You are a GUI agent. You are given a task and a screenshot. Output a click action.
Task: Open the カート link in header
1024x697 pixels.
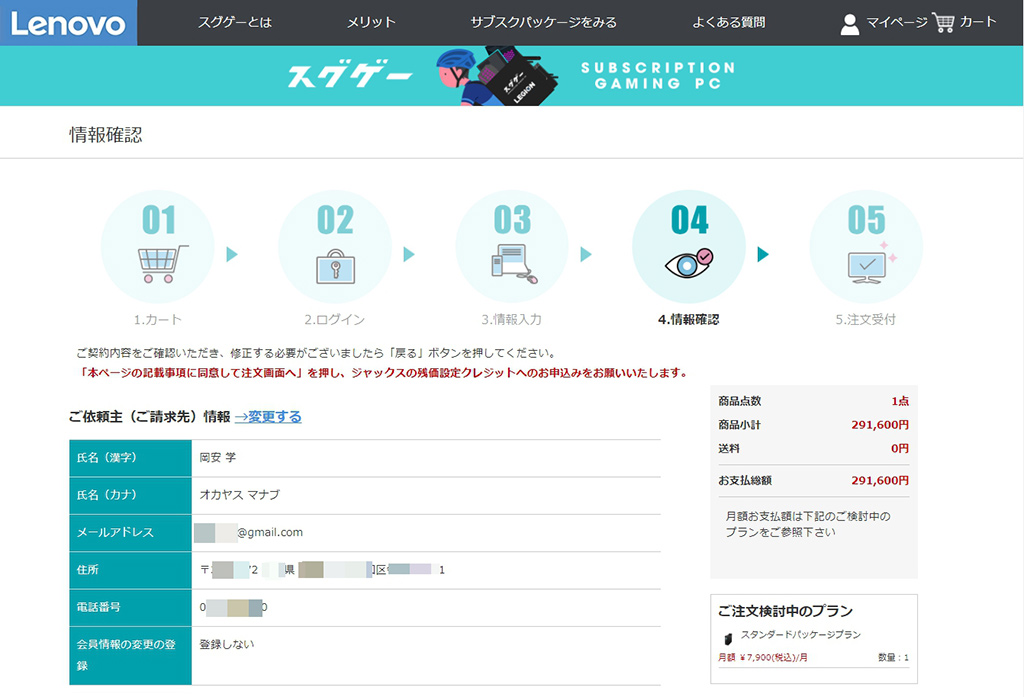click(978, 22)
